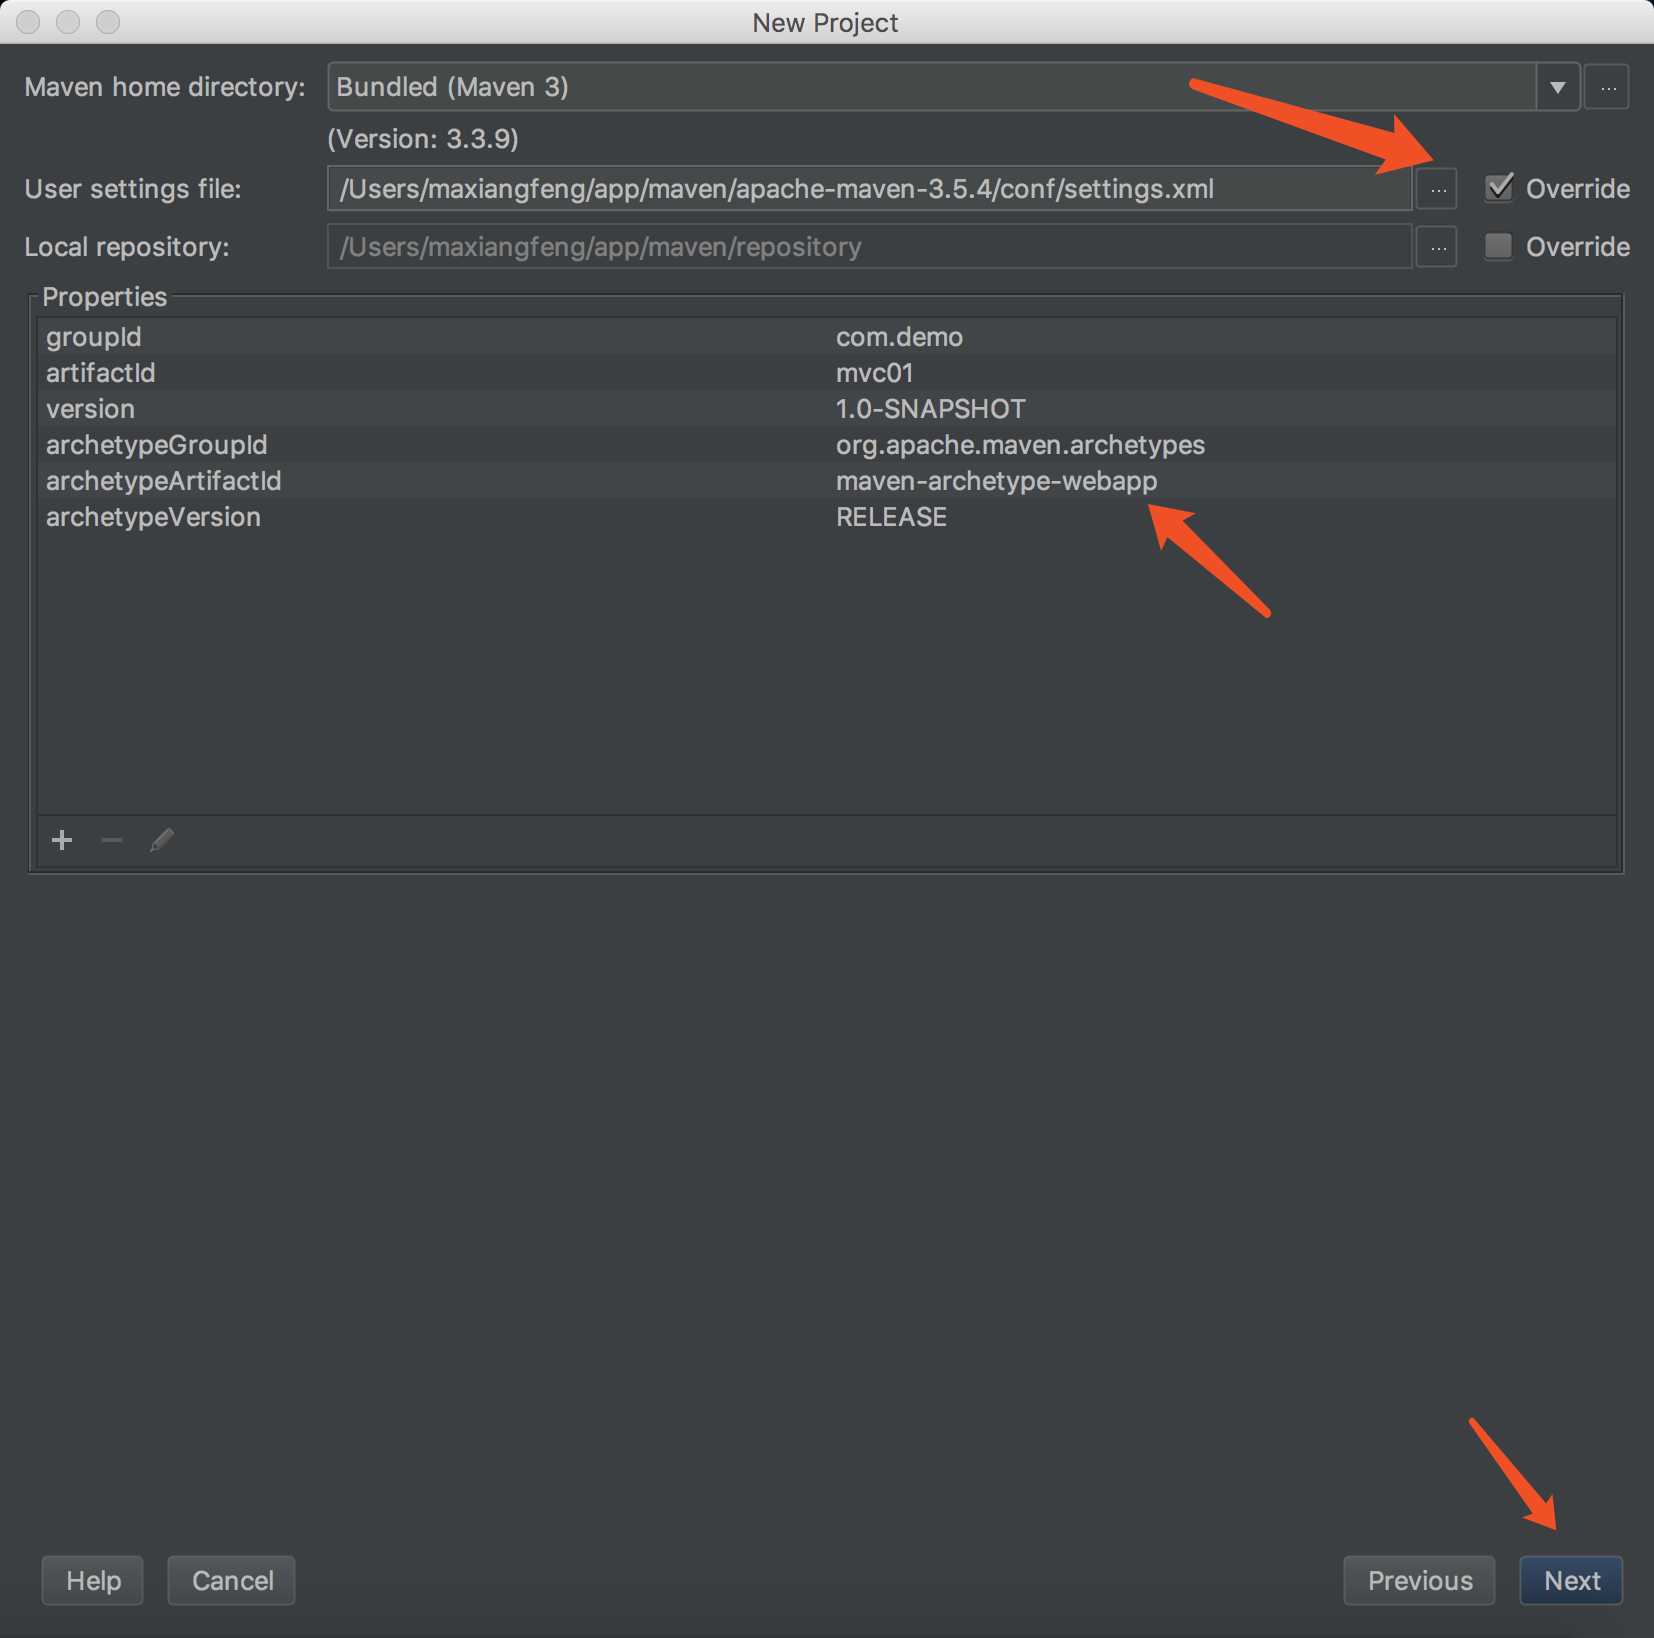Open Help for this dialog
This screenshot has height=1638, width=1654.
(93, 1581)
